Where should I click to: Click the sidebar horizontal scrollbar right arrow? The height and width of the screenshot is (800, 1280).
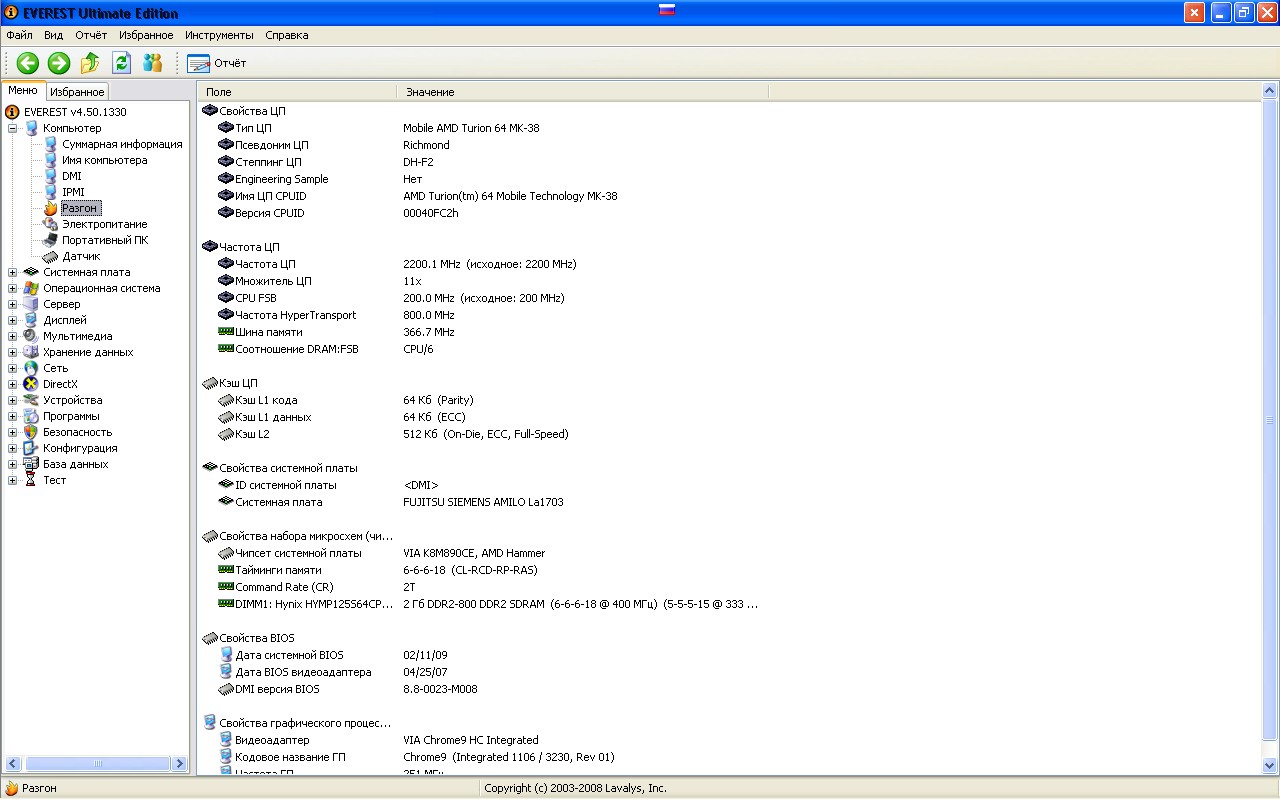click(x=180, y=763)
